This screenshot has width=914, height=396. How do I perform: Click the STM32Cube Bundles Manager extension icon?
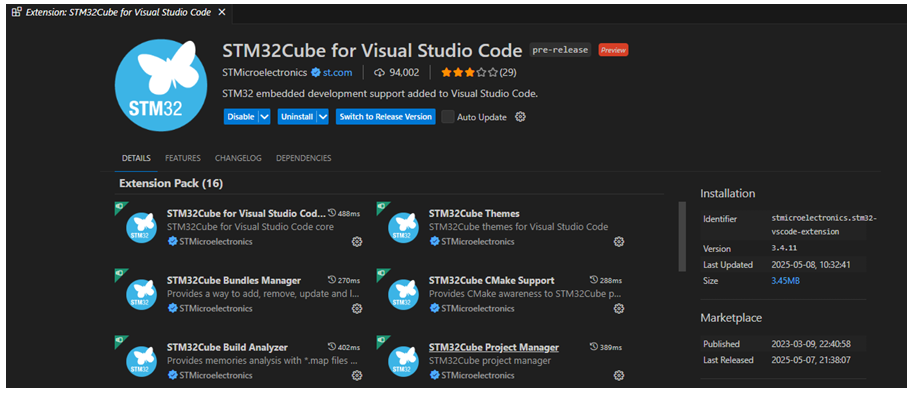142,295
